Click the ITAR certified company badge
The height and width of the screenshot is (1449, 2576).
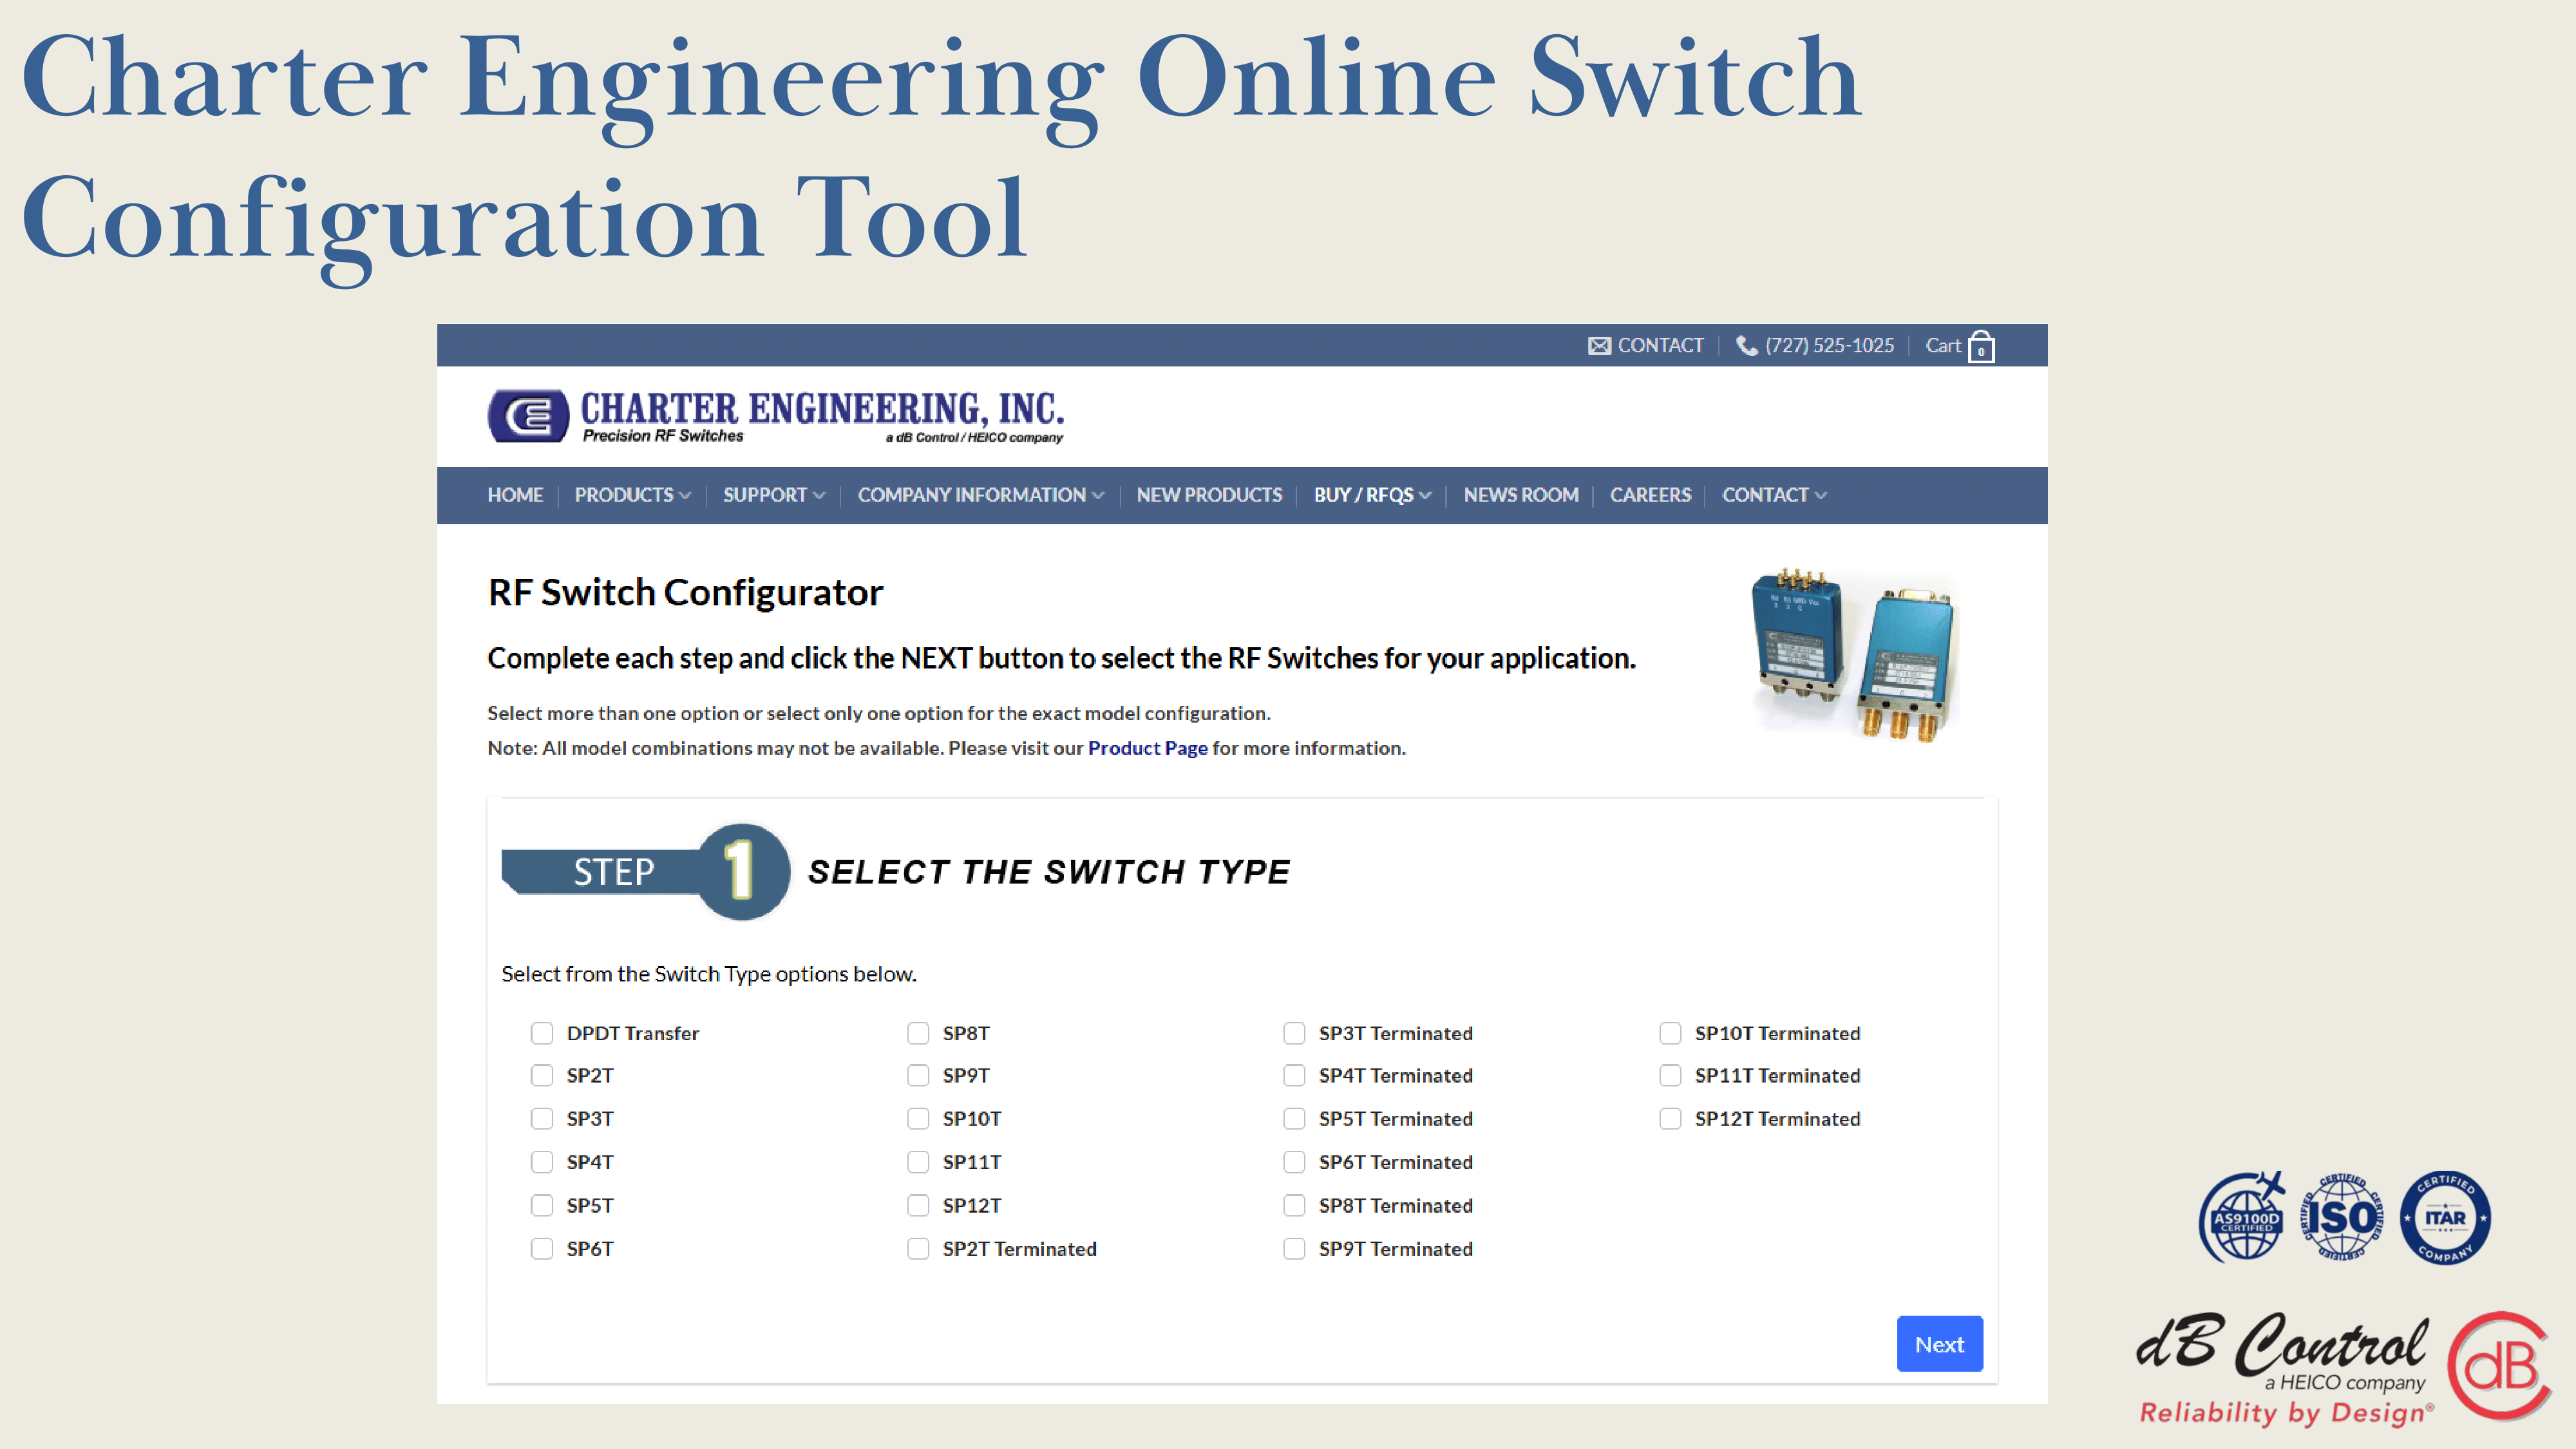(x=2445, y=1217)
